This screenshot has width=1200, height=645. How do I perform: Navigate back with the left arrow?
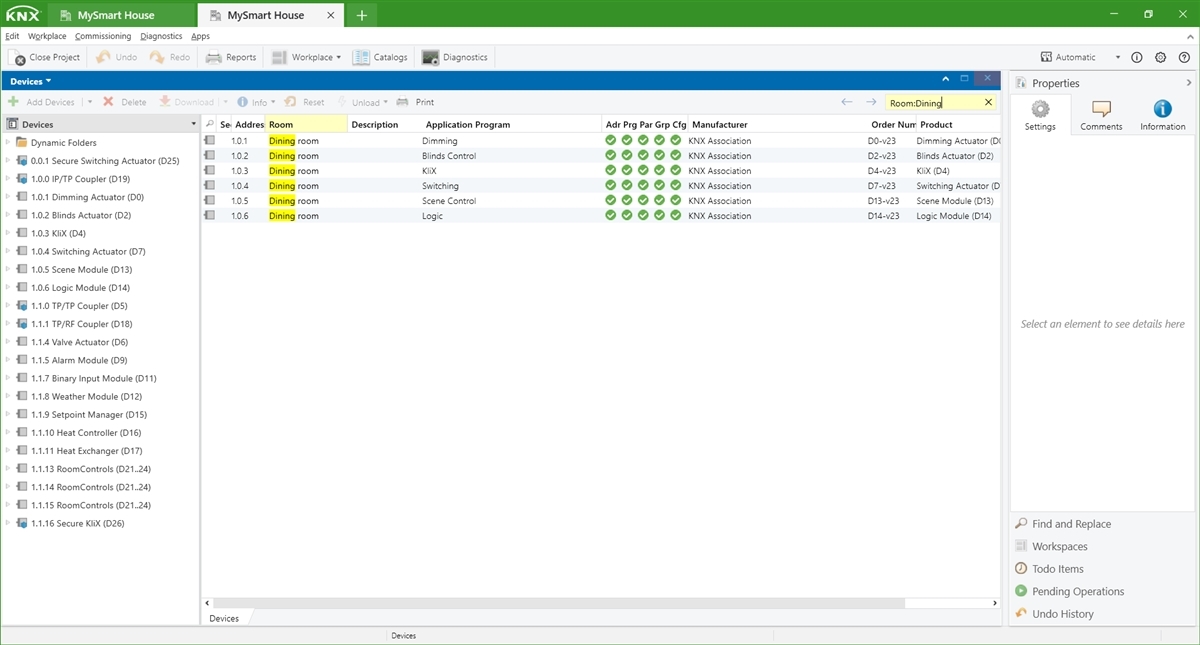pos(847,102)
